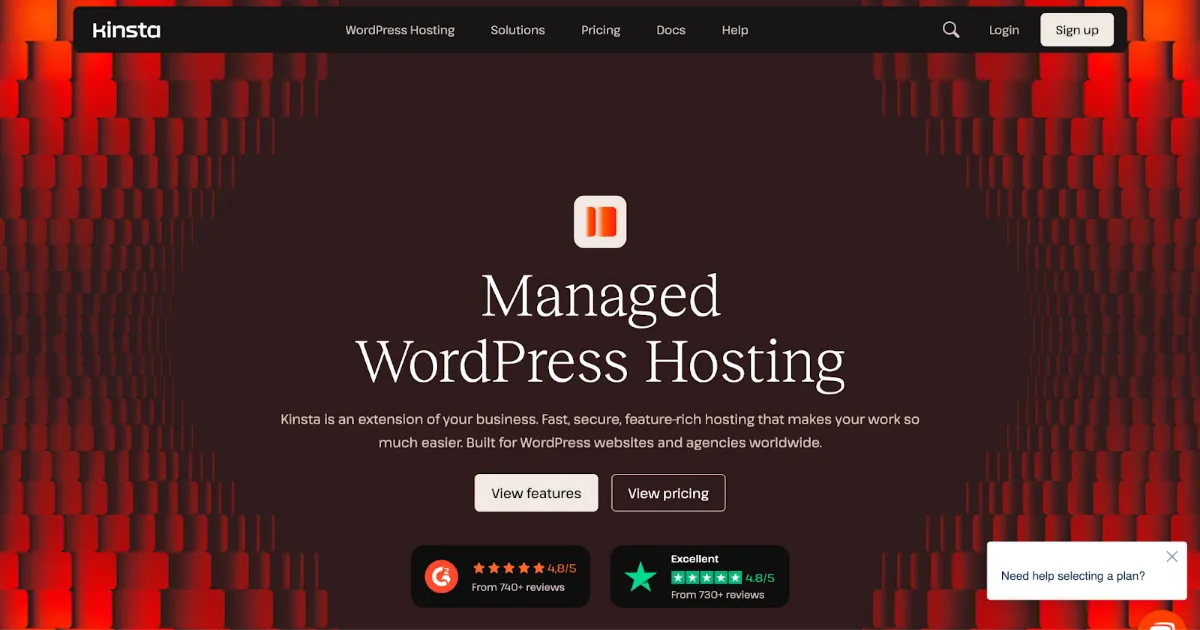Click the 'Need help selecting a plan?' message

pyautogui.click(x=1073, y=576)
